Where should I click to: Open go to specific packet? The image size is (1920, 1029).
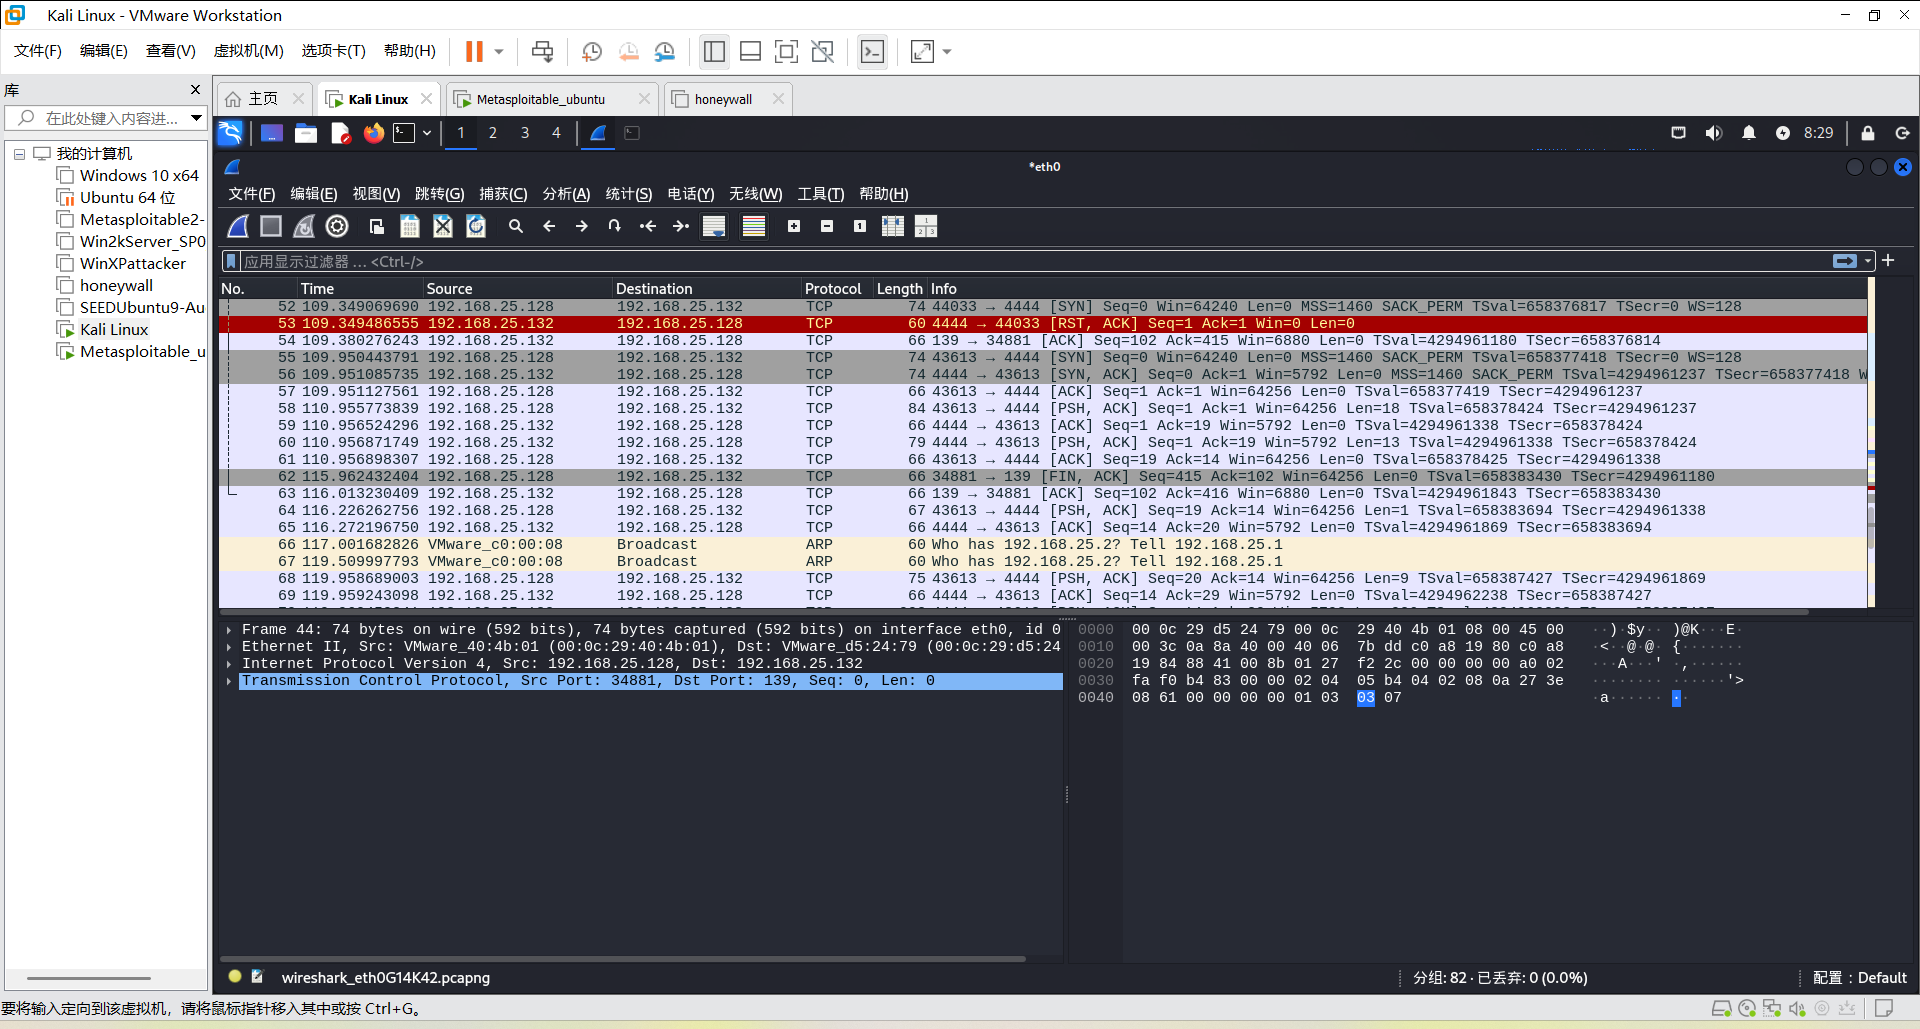(x=615, y=227)
